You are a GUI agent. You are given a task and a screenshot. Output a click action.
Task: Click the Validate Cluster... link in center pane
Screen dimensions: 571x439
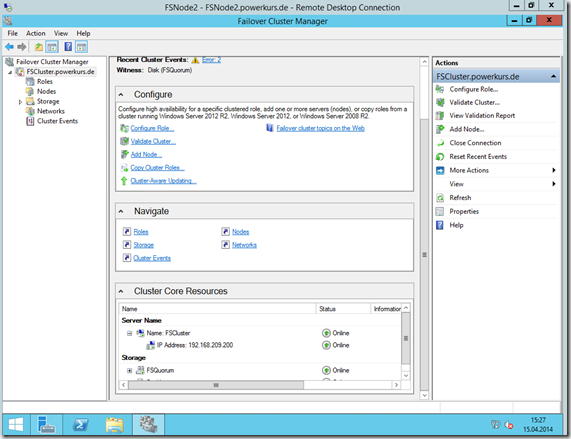pyautogui.click(x=153, y=141)
